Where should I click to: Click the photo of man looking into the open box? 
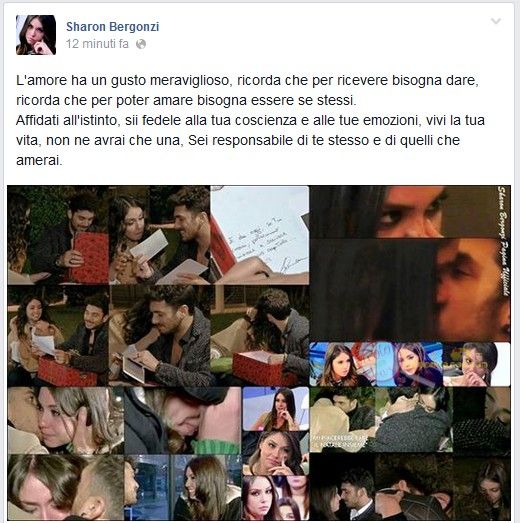click(159, 336)
